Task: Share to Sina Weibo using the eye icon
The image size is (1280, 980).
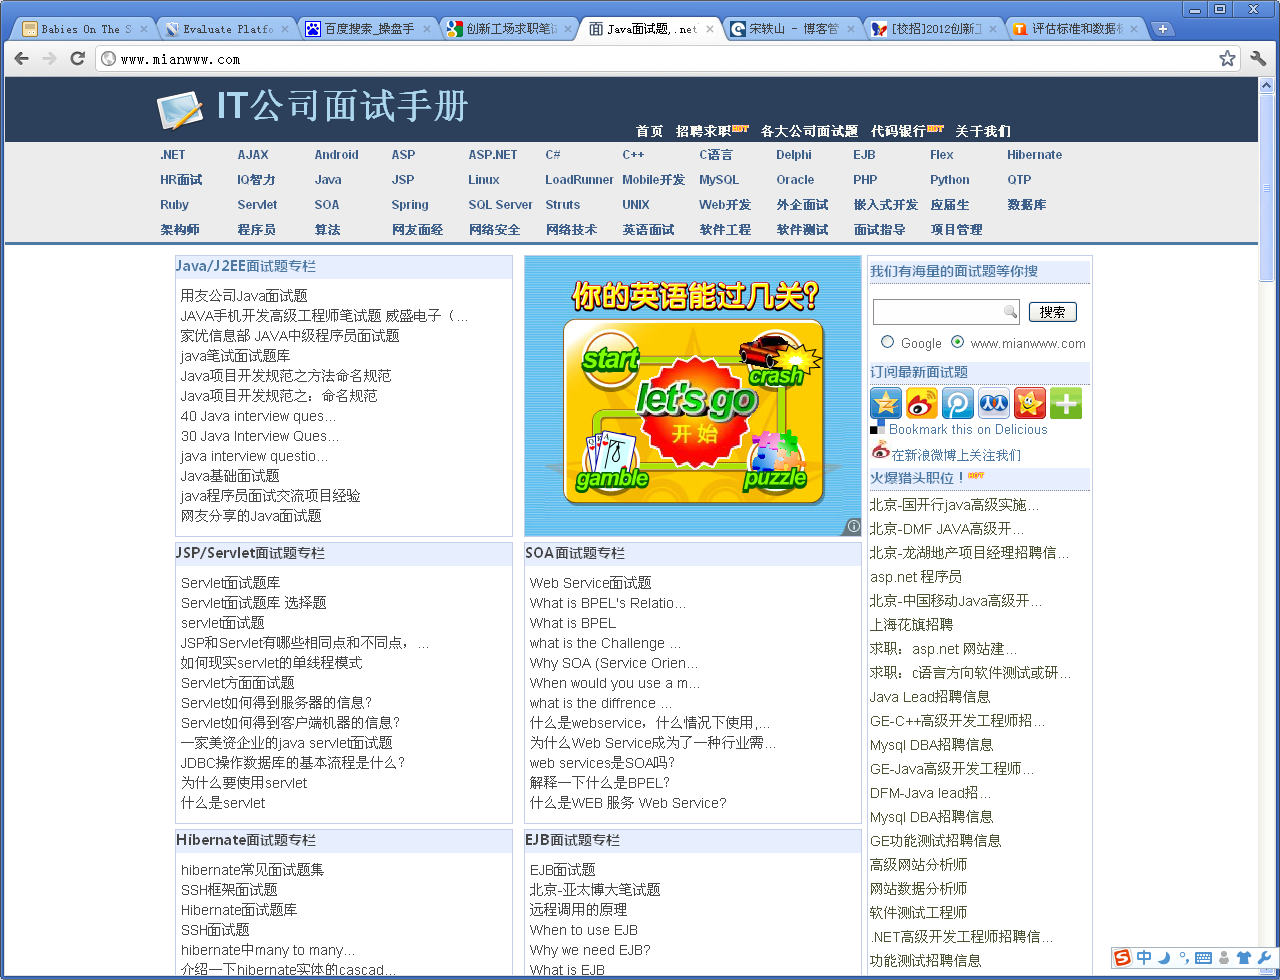Action: point(922,403)
